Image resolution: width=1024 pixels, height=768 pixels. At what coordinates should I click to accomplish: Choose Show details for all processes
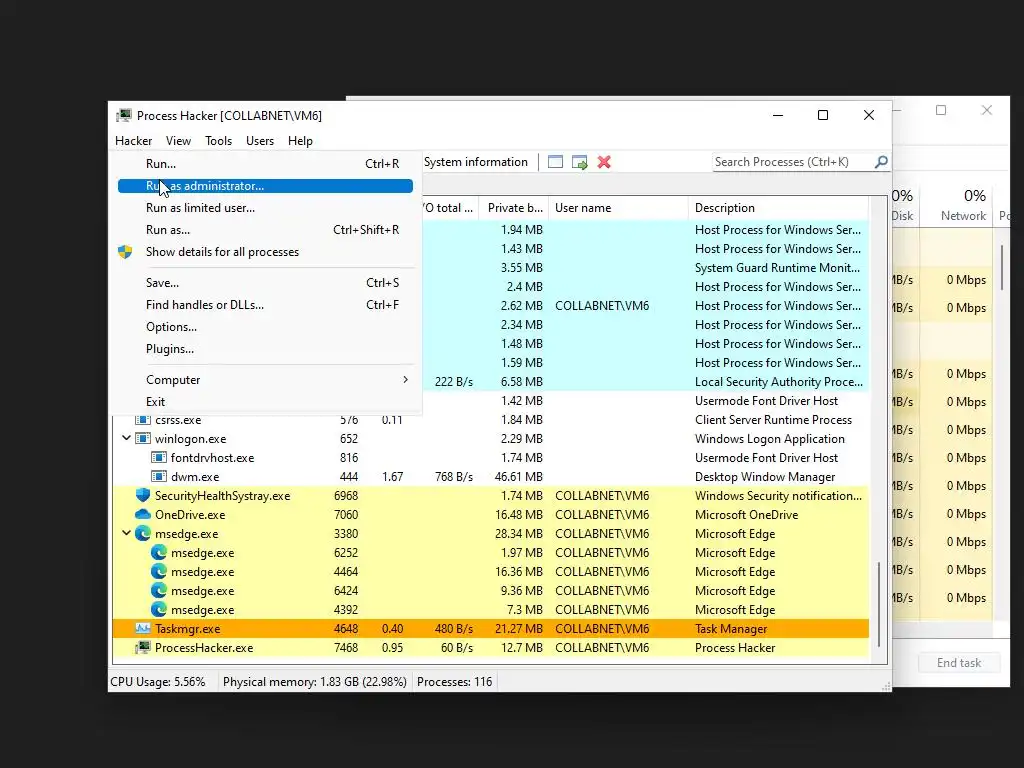(x=265, y=252)
